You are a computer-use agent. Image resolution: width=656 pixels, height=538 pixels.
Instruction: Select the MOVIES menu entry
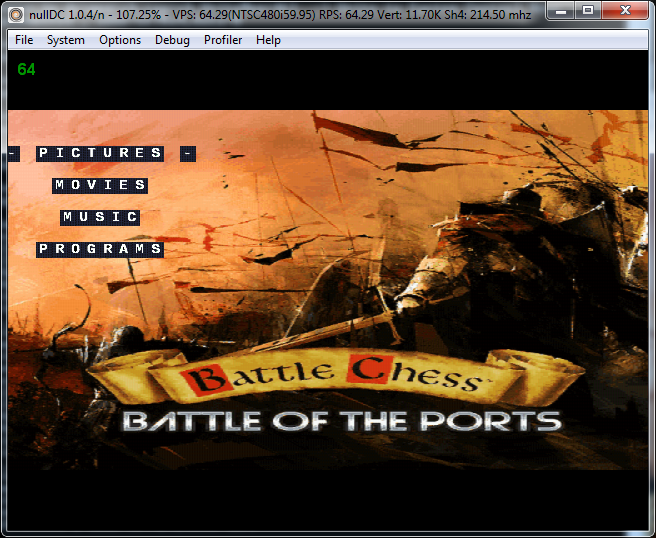pos(100,185)
